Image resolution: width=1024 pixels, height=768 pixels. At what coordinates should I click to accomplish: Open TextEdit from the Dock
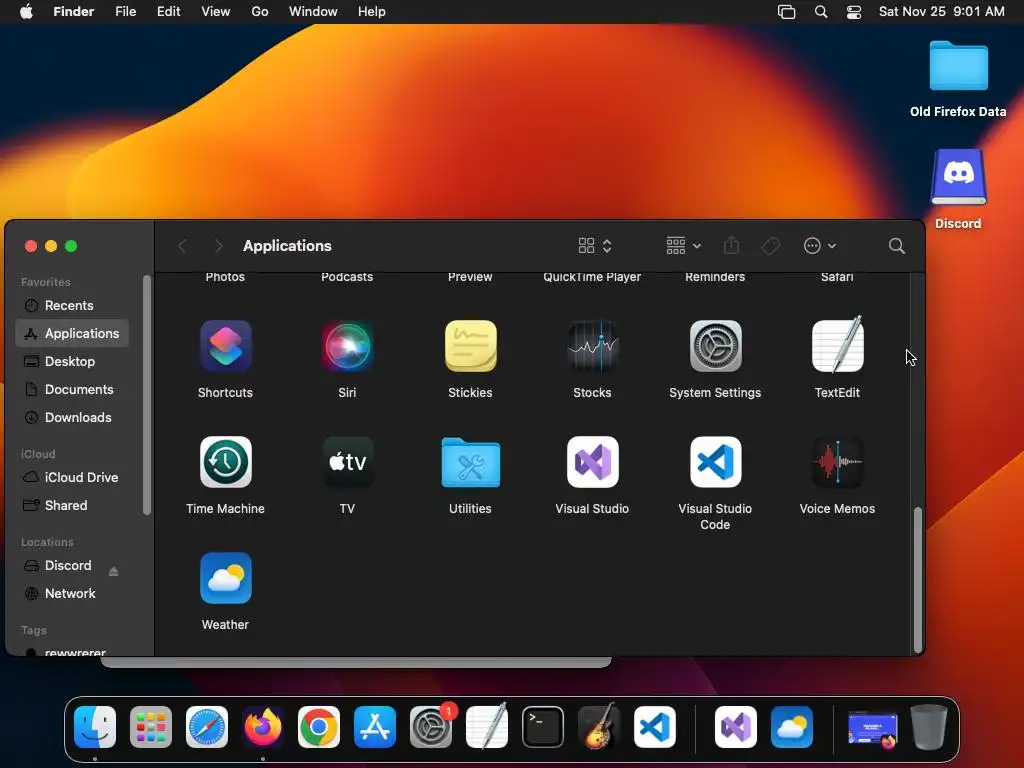(487, 726)
